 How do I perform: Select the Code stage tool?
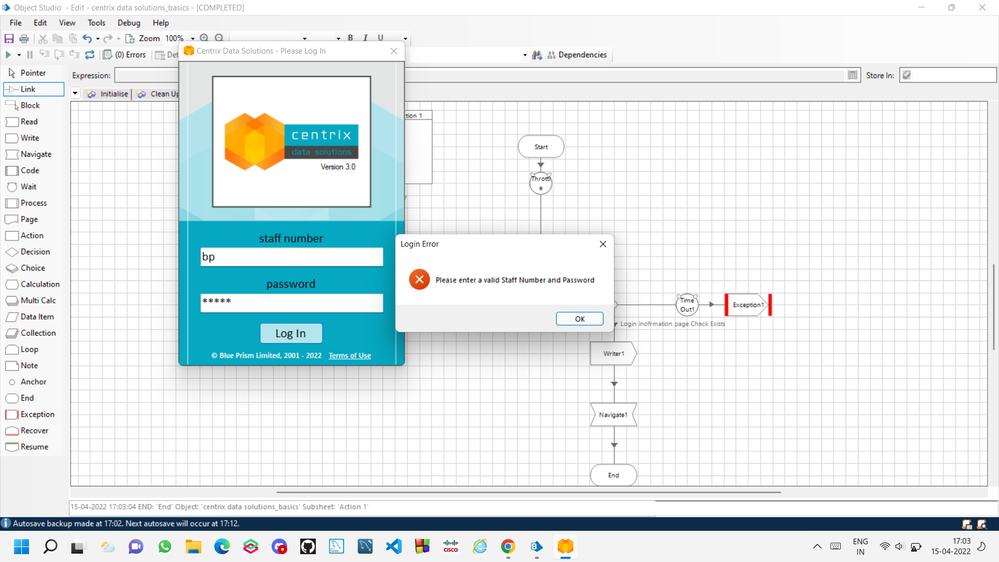[x=34, y=170]
